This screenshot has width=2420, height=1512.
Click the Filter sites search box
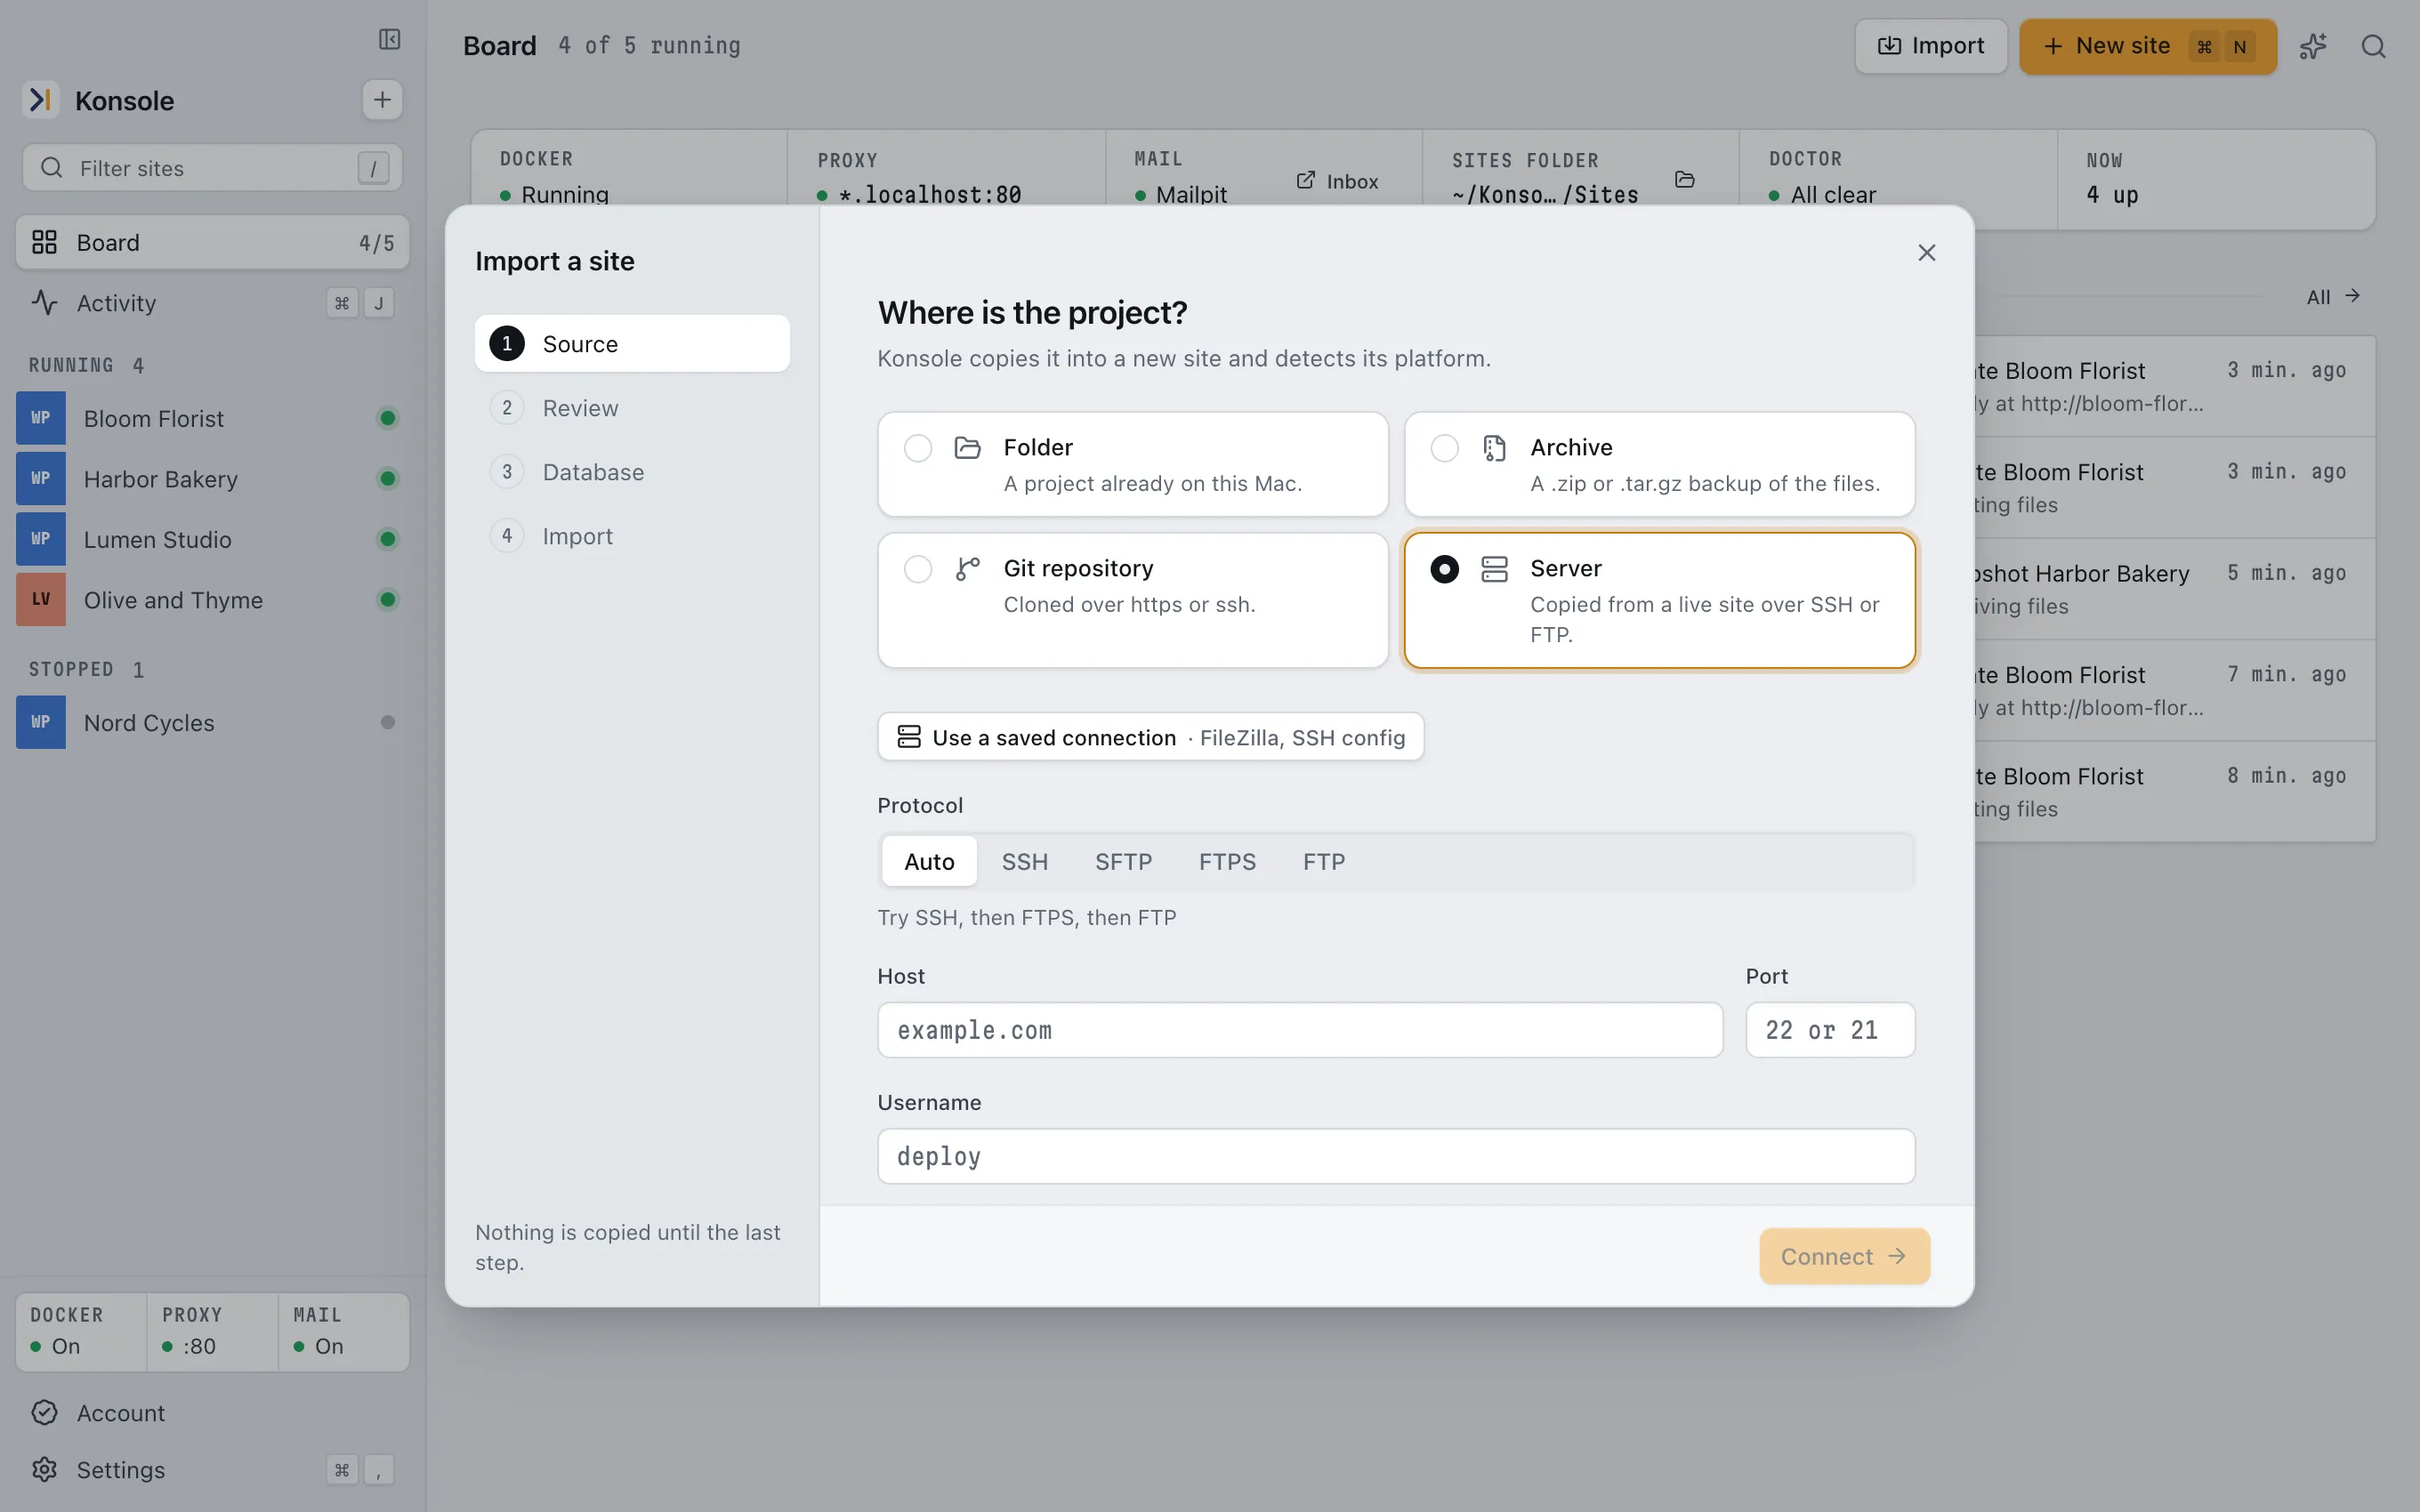(212, 168)
